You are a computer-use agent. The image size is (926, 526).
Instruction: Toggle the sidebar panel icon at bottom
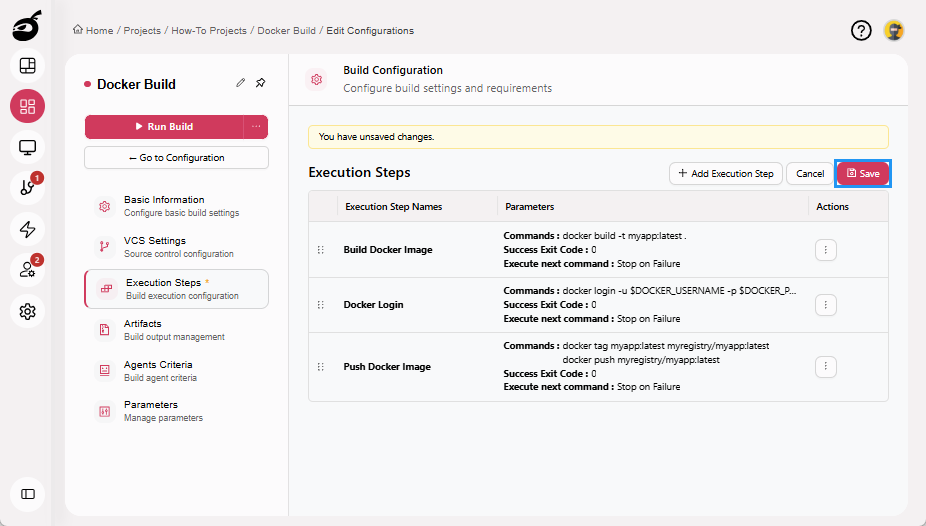coord(27,494)
